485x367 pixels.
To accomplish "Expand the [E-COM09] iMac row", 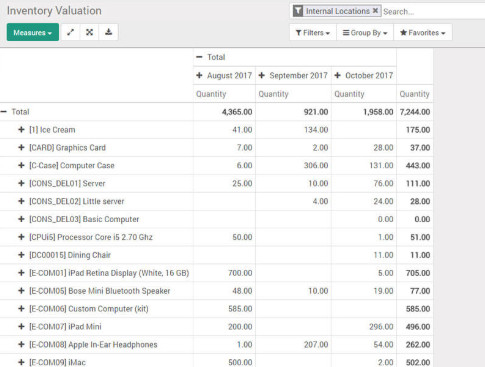I will (21, 362).
